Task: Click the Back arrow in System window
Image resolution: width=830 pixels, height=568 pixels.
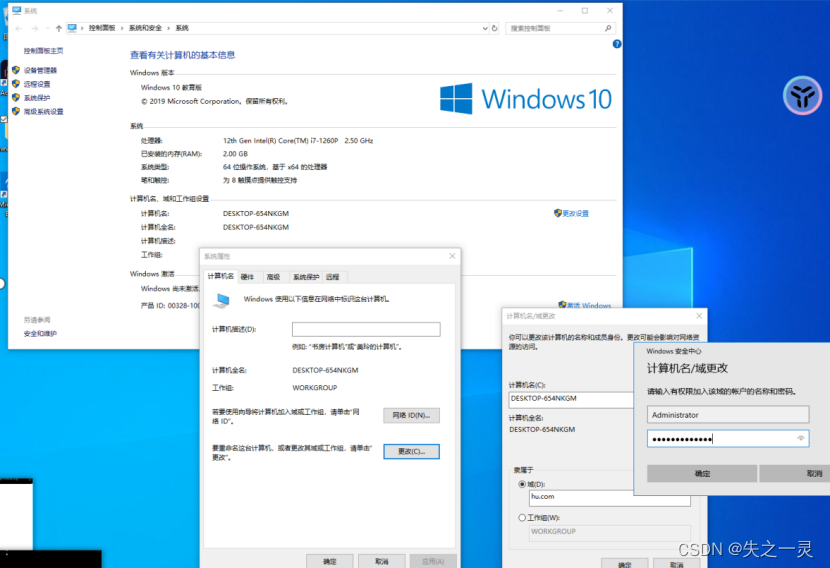Action: click(x=19, y=28)
